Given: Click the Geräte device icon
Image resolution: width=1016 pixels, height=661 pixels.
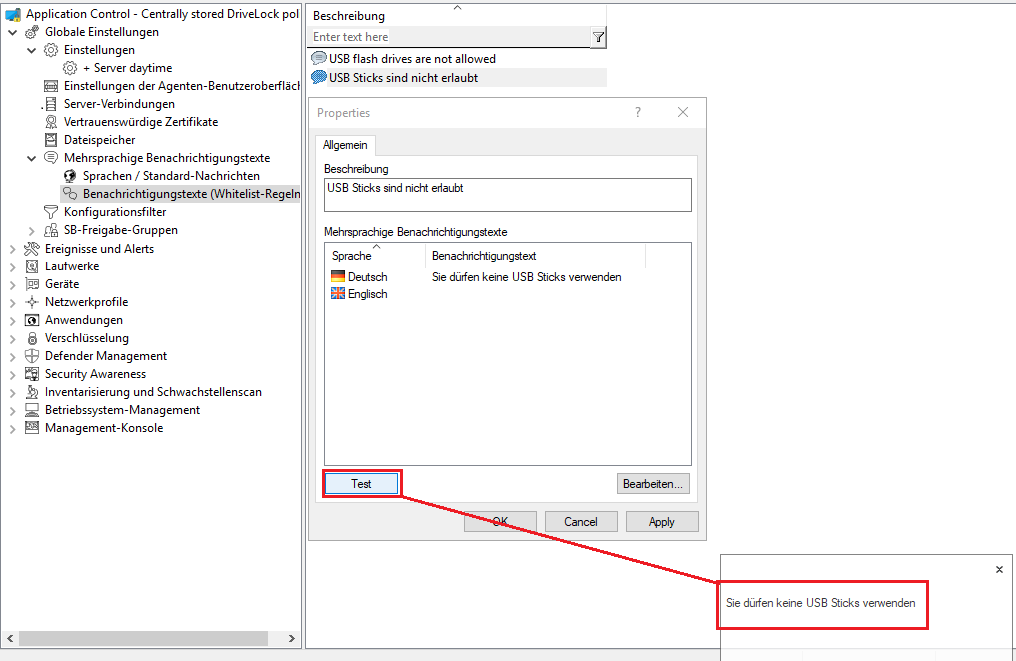Looking at the screenshot, I should 32,284.
